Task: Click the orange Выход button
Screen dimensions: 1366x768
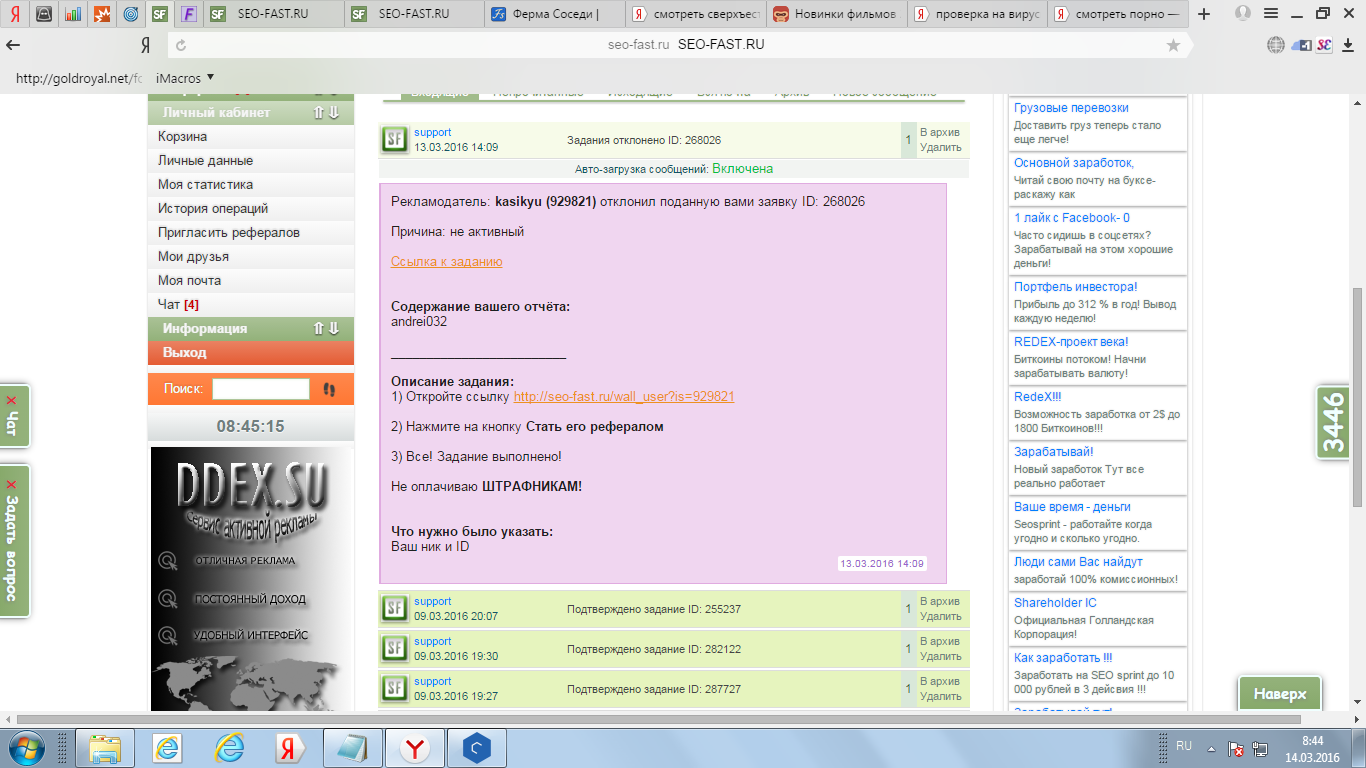Action: (251, 353)
